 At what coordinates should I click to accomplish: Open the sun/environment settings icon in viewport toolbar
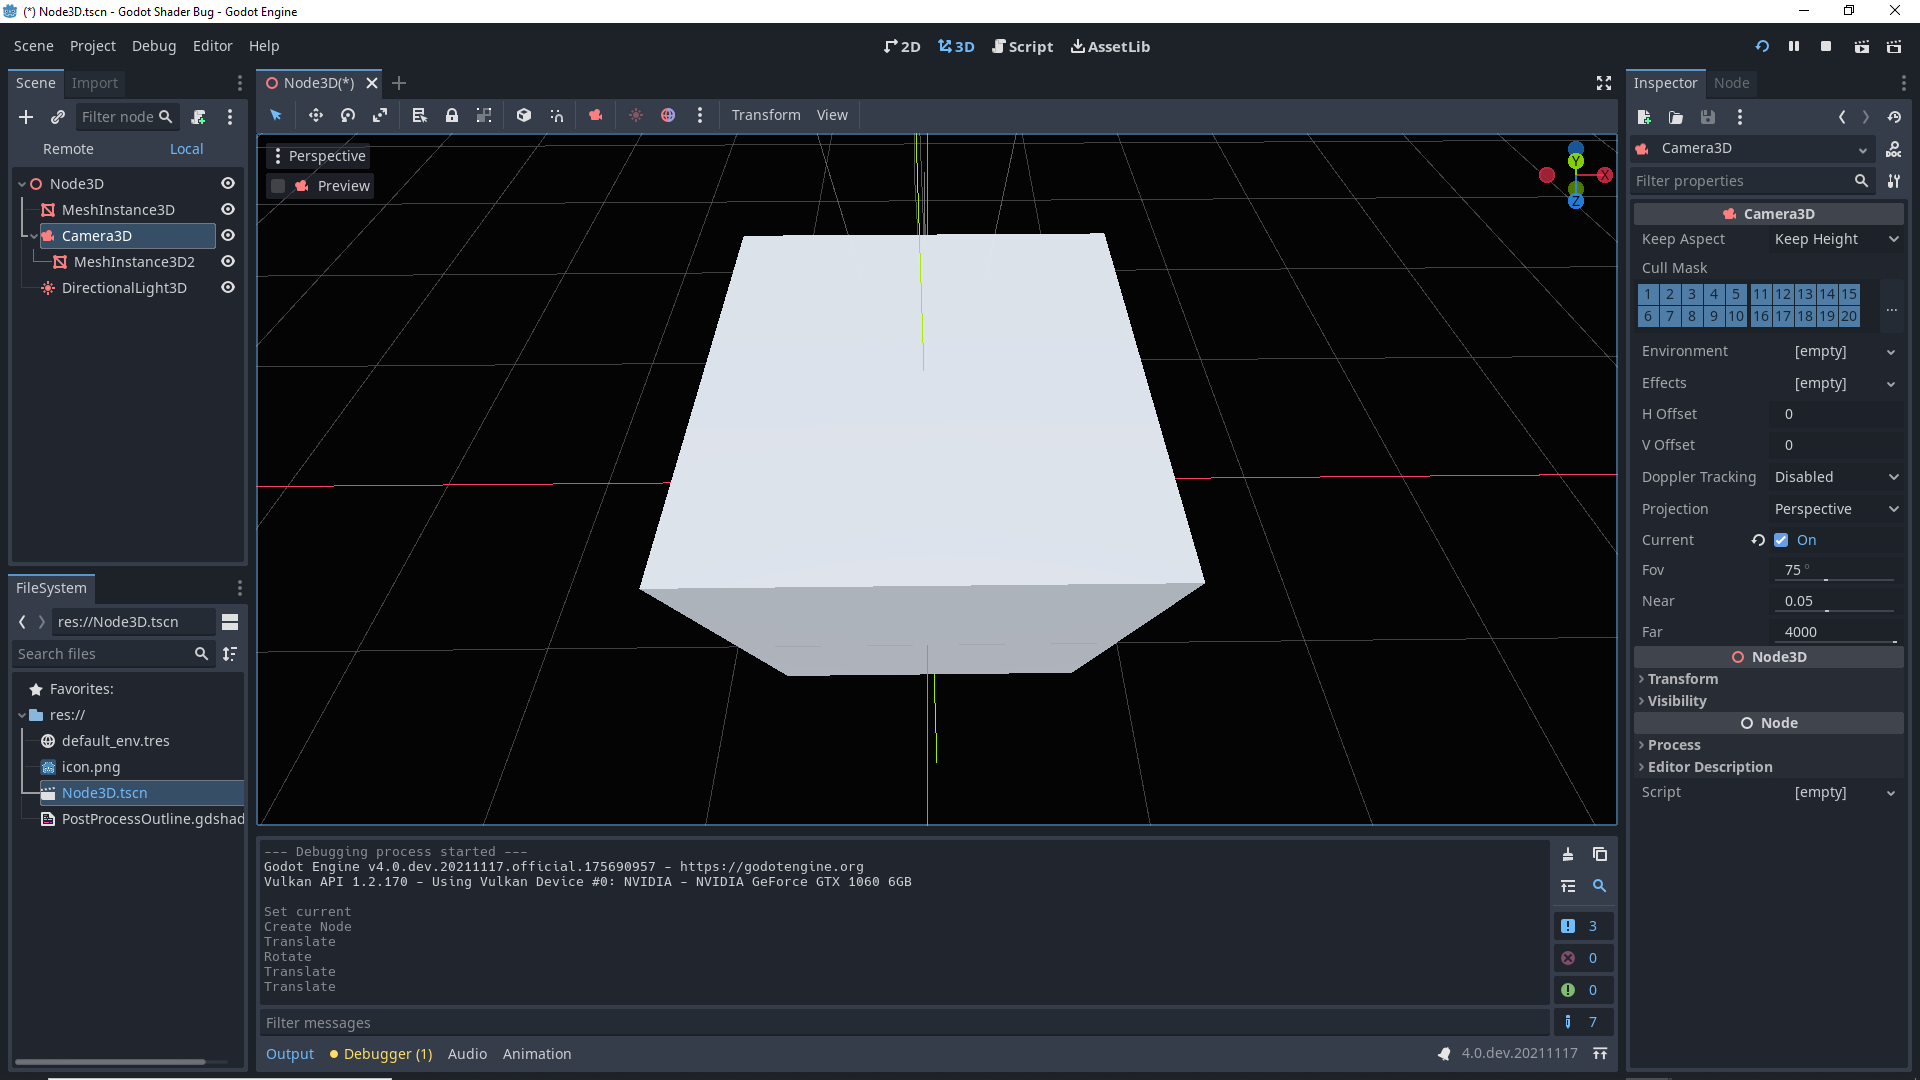point(635,115)
